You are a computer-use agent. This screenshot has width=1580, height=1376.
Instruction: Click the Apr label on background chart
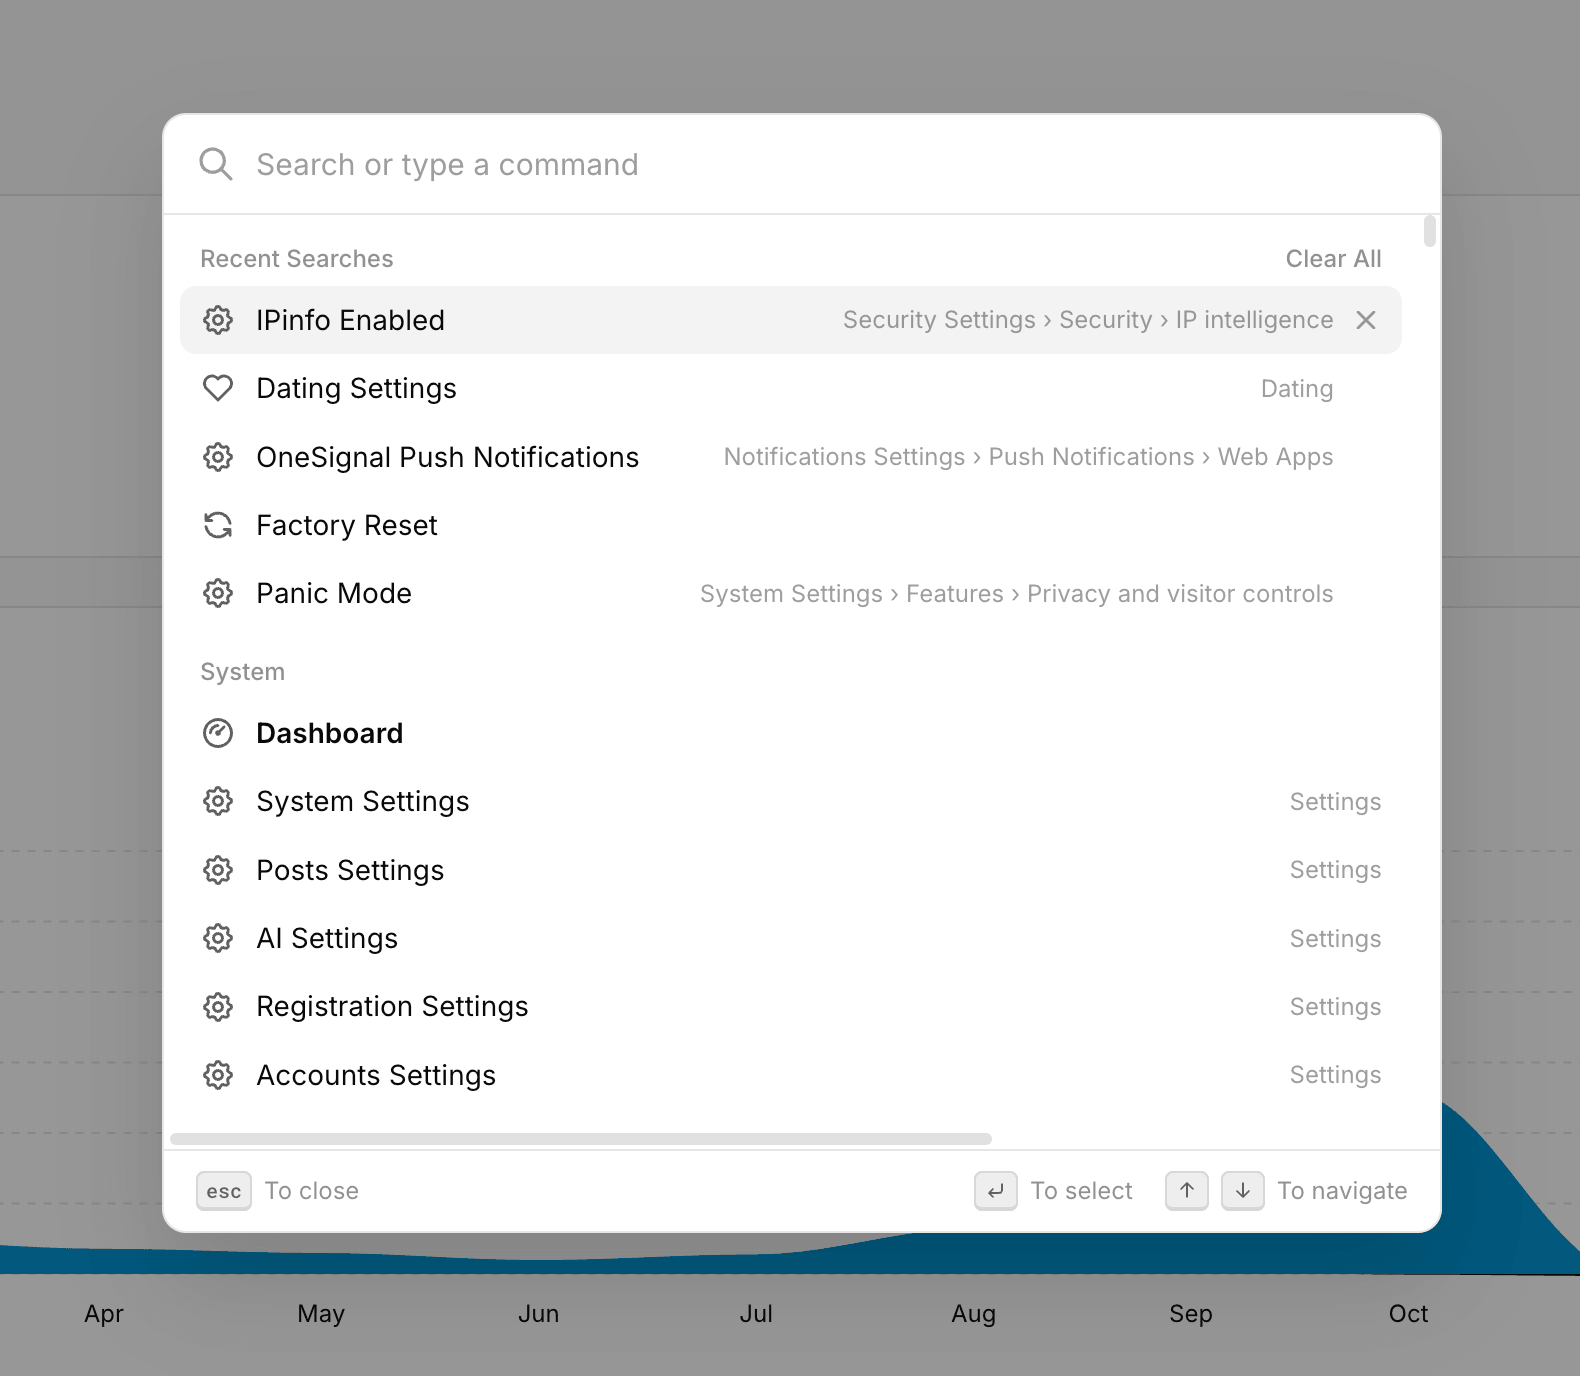pos(104,1314)
